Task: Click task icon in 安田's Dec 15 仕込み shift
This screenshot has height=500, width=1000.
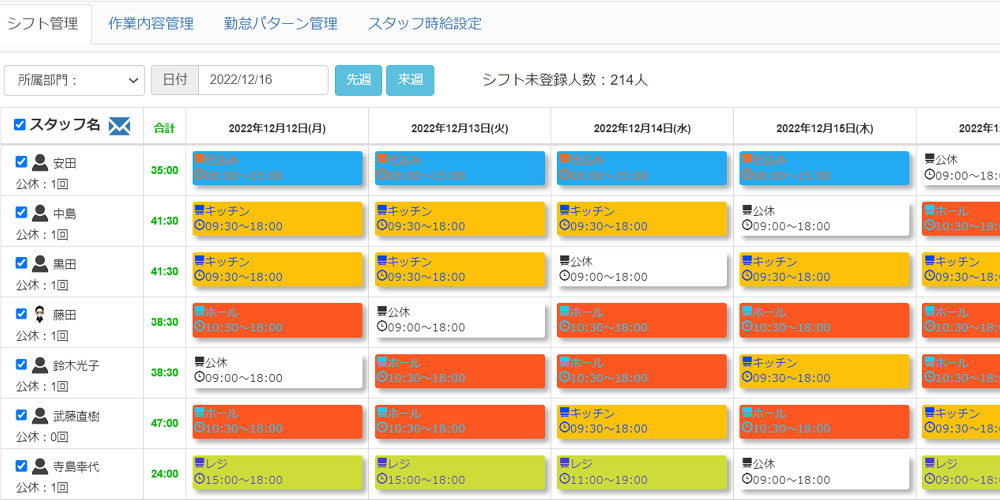Action: 746,159
